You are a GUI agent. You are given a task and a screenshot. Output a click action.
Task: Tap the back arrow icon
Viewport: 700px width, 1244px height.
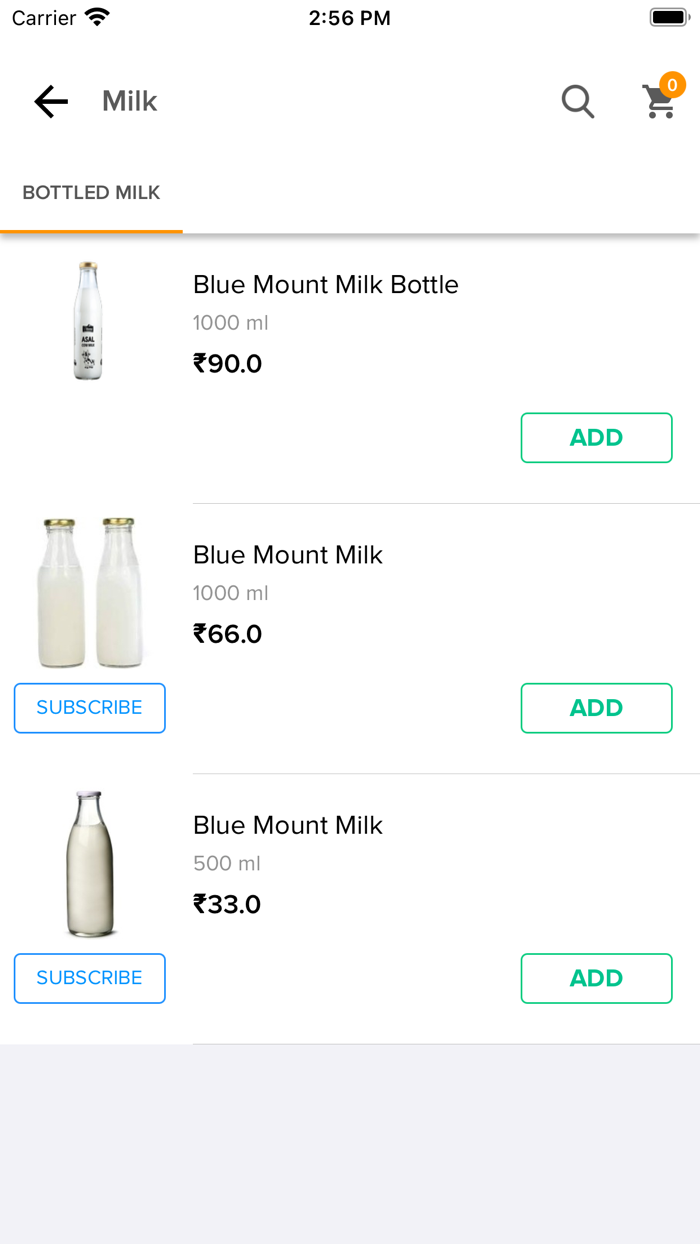pyautogui.click(x=51, y=101)
